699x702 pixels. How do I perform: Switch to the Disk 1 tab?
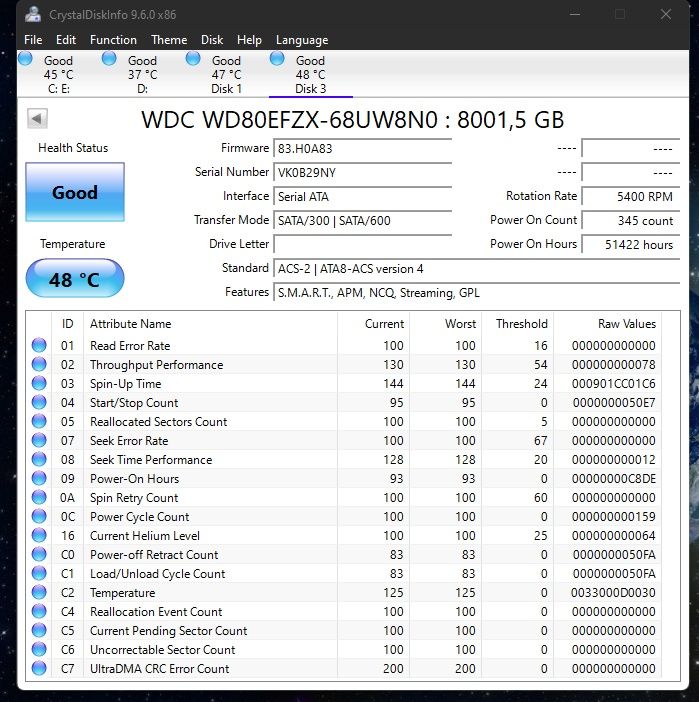227,74
